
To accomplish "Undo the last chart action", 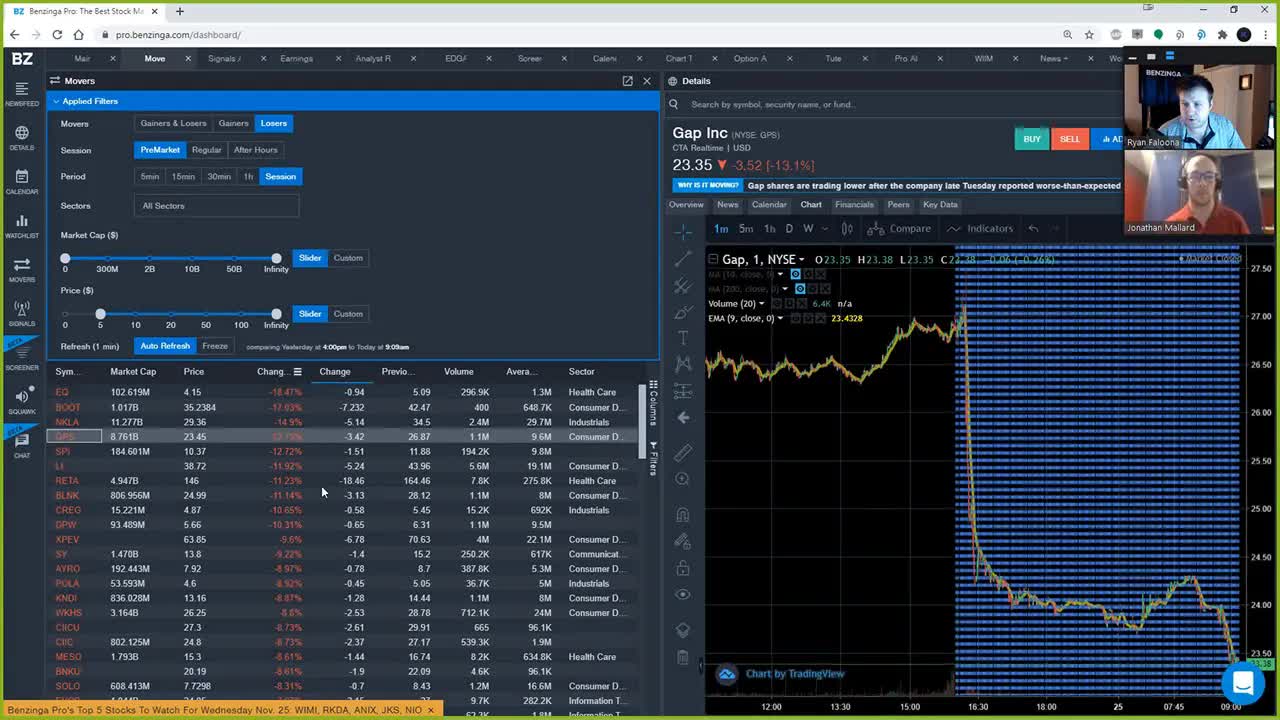I will pos(1033,229).
